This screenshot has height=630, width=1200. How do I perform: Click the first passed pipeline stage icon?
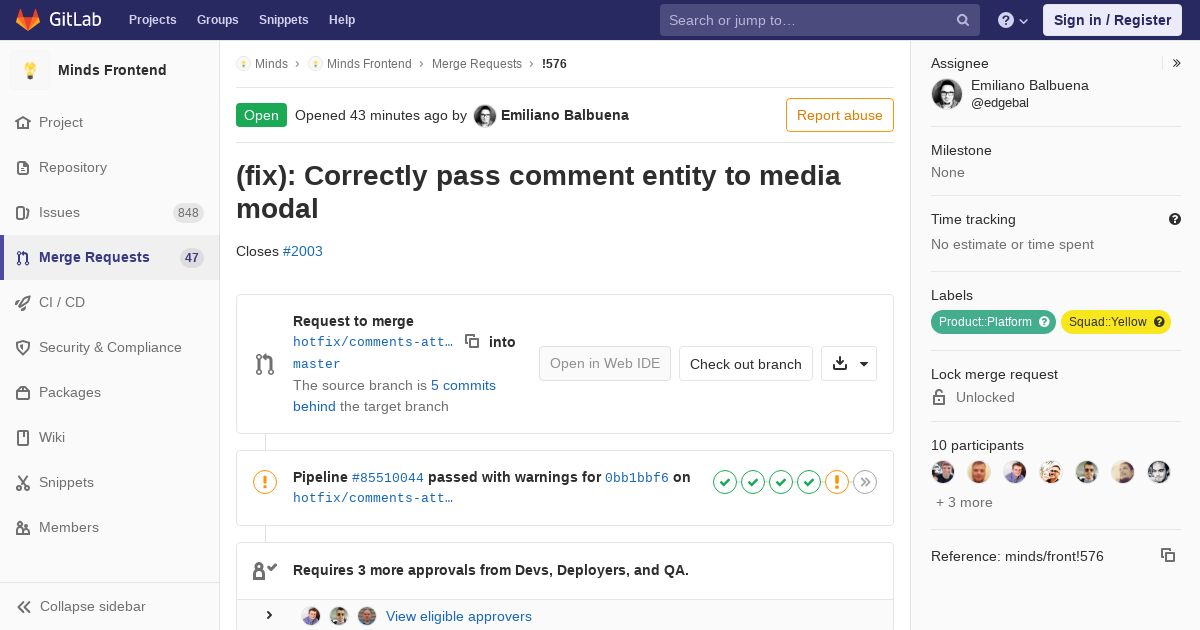tap(725, 483)
